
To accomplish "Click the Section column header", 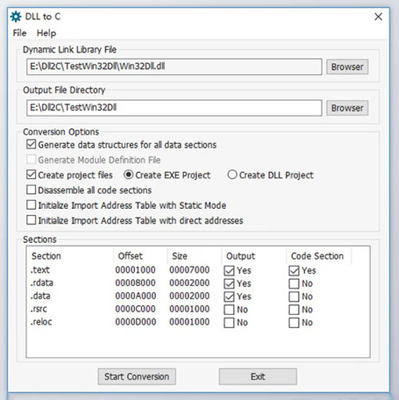I will [46, 256].
